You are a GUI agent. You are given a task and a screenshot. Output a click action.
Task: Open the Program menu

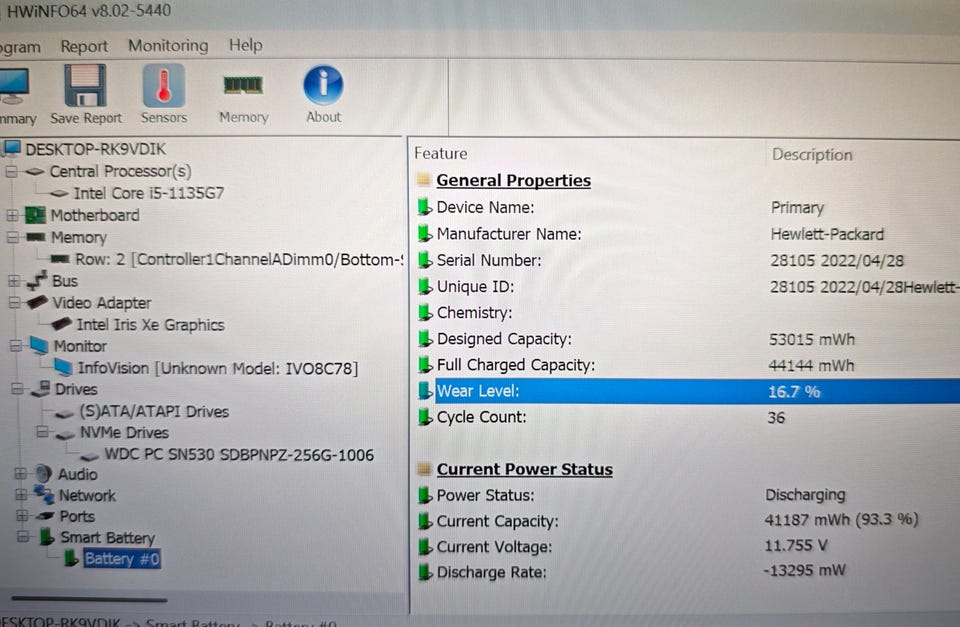point(20,47)
